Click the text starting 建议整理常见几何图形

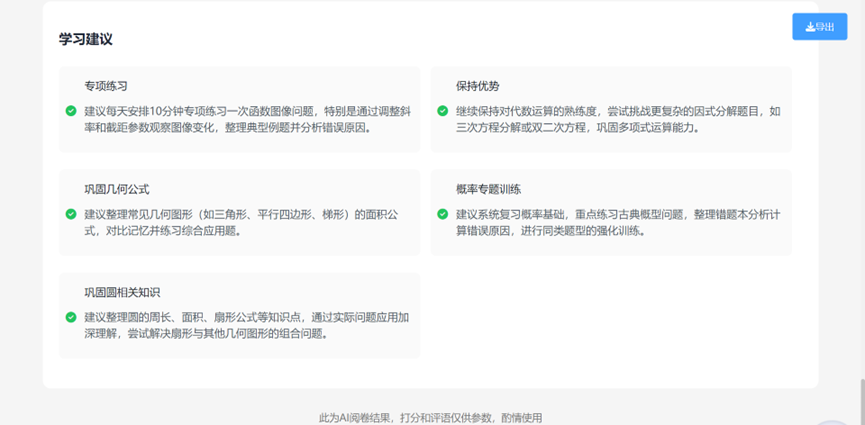pos(241,222)
